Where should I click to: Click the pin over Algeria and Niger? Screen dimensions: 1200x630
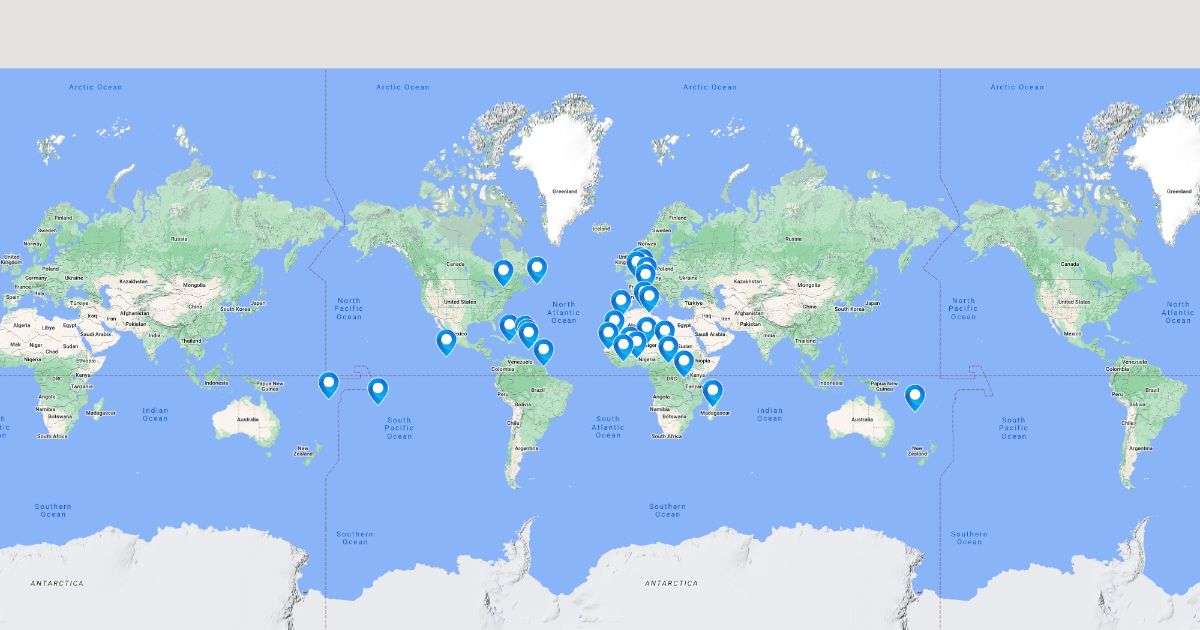click(x=646, y=328)
